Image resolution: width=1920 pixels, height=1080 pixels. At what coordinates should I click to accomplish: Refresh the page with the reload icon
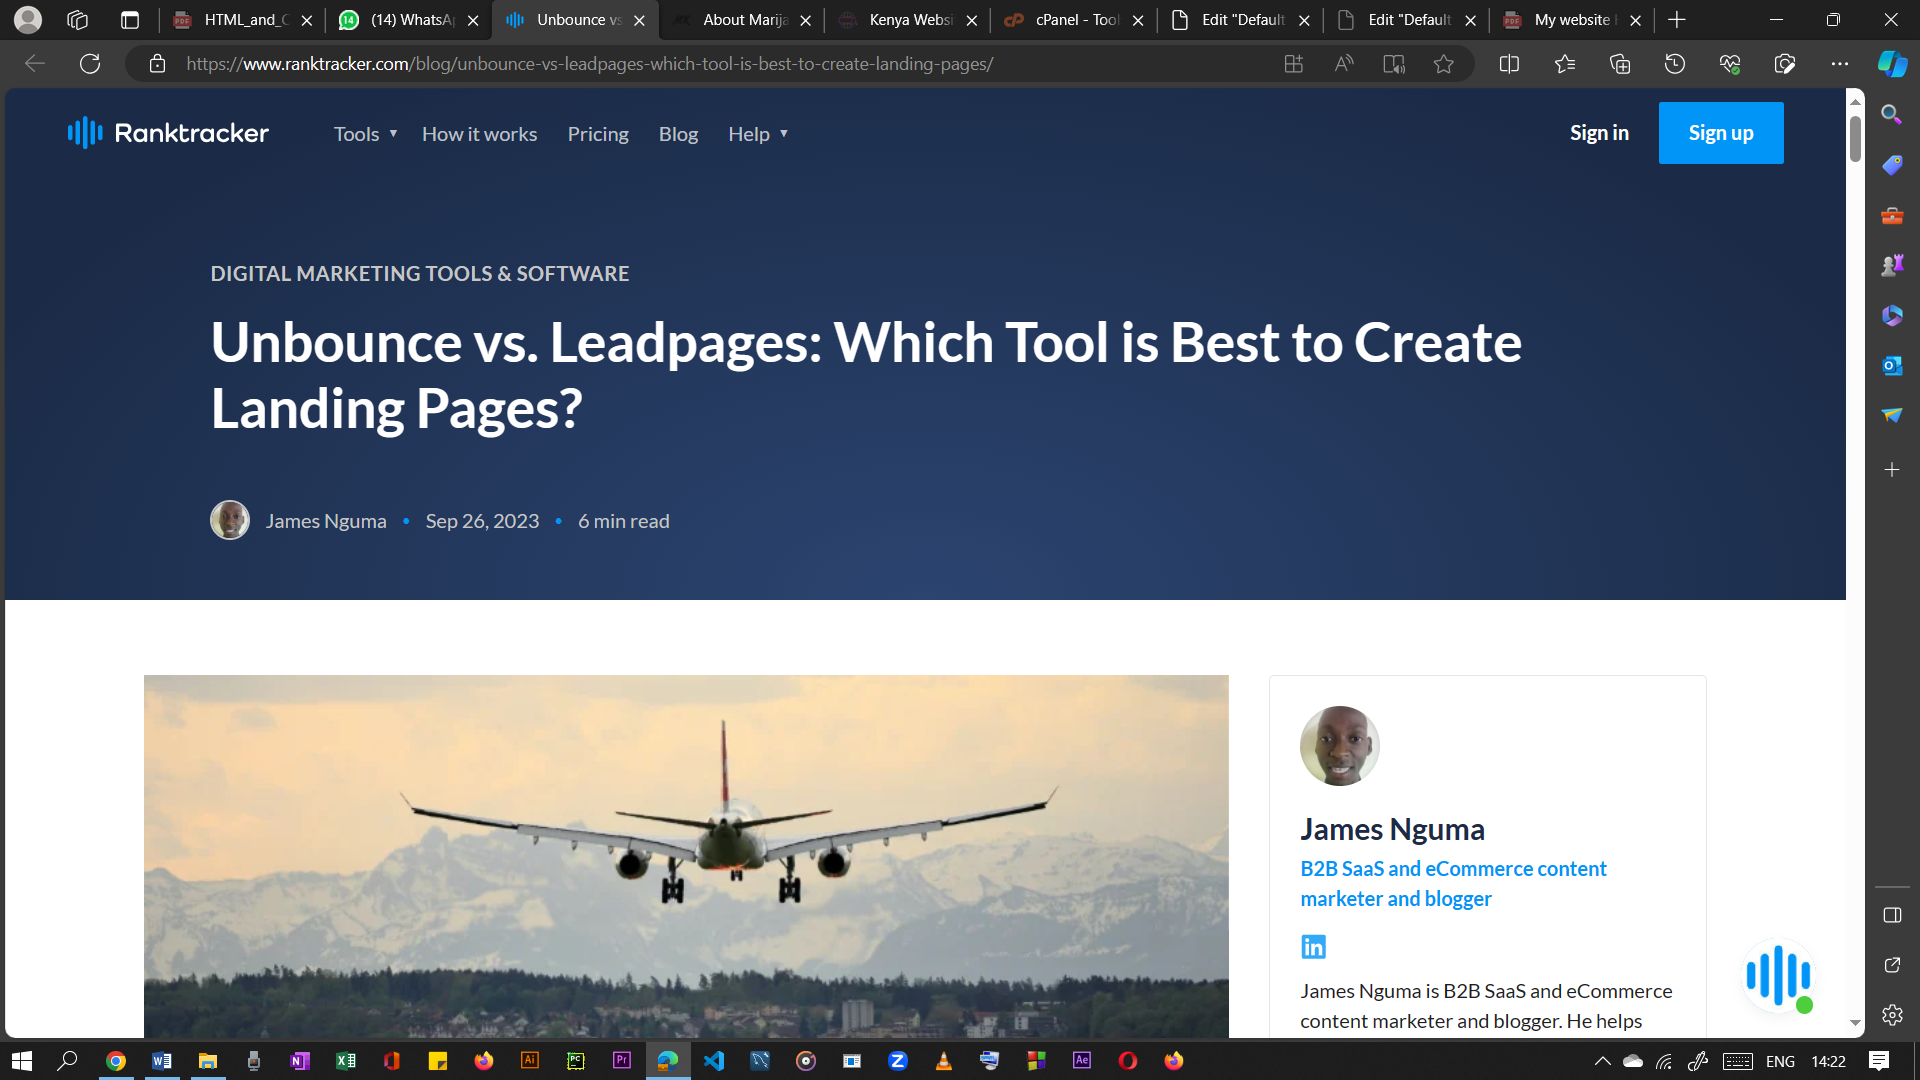90,64
